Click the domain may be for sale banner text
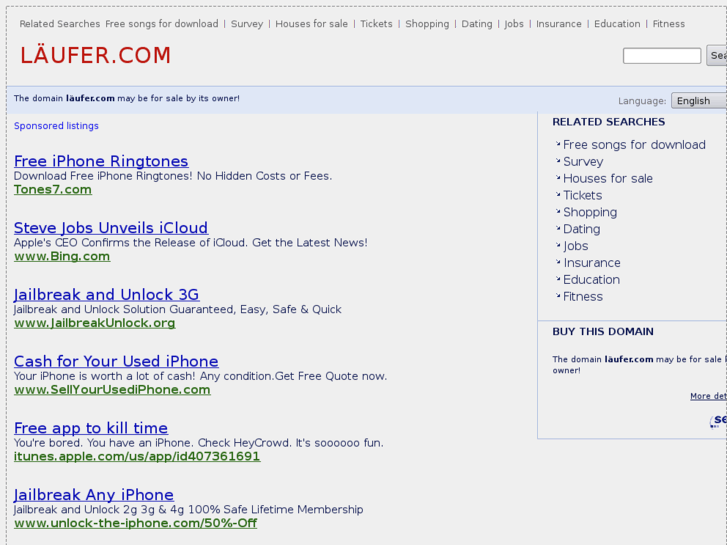 (x=127, y=98)
